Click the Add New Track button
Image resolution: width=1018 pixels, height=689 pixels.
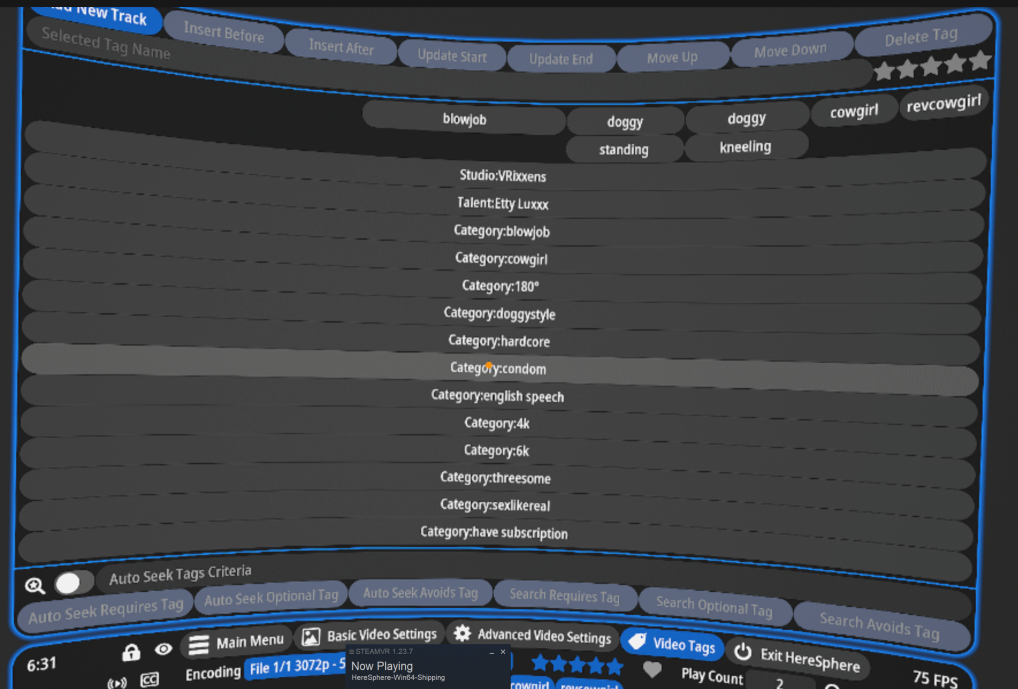pyautogui.click(x=97, y=16)
